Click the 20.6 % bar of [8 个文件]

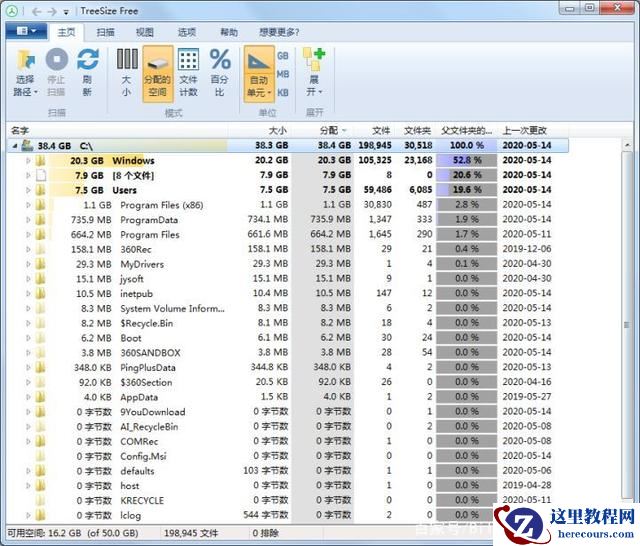coord(467,175)
